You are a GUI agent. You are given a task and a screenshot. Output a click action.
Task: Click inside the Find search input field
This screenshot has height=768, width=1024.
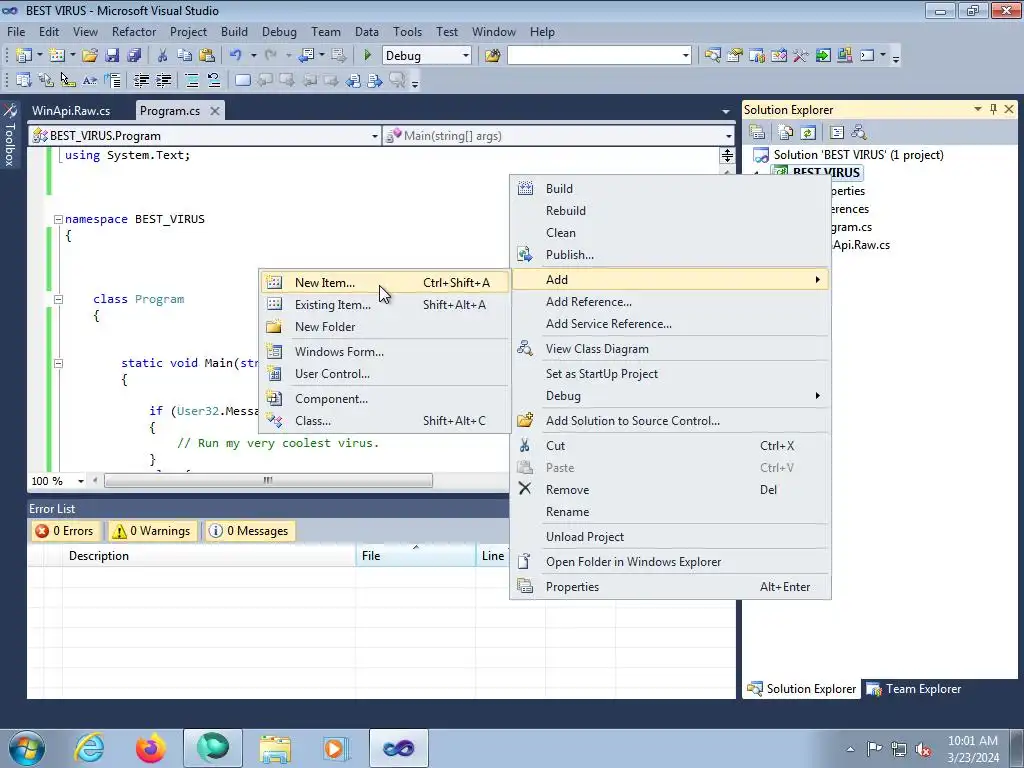tap(594, 56)
